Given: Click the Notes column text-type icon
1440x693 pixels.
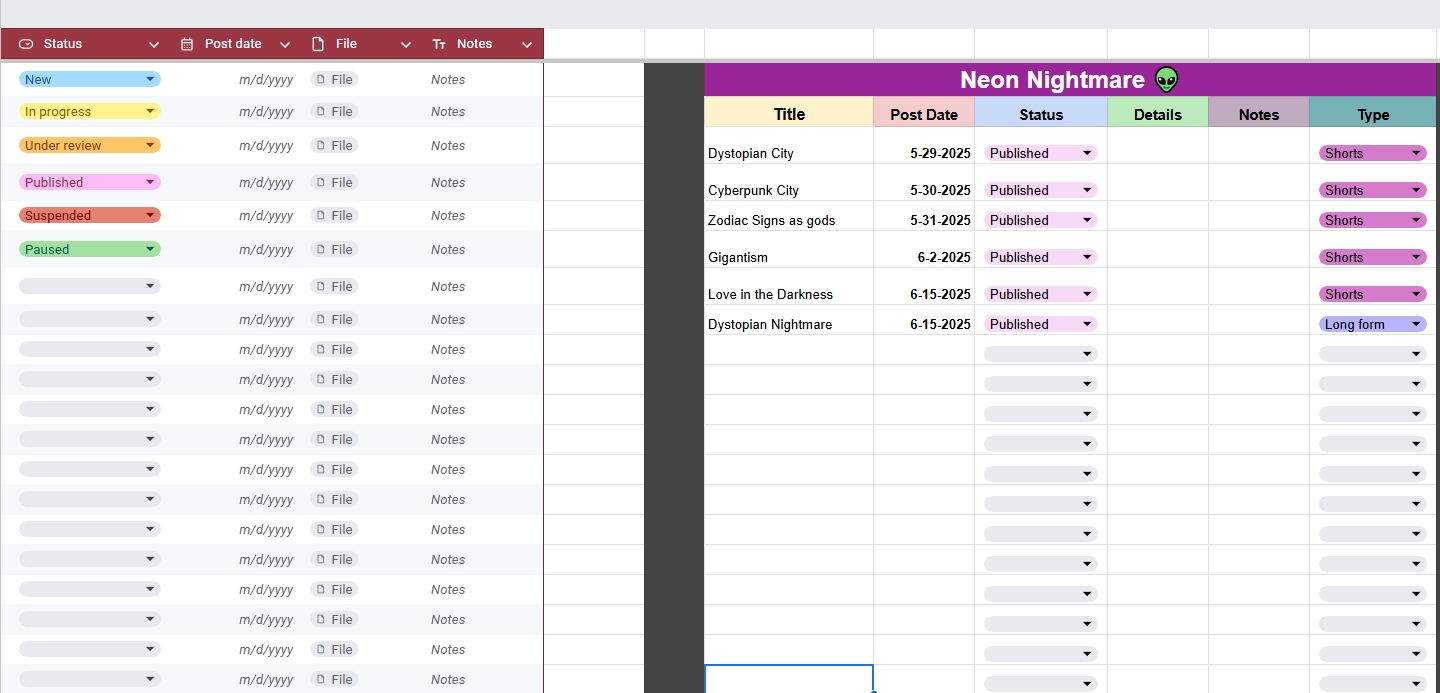Looking at the screenshot, I should 439,44.
